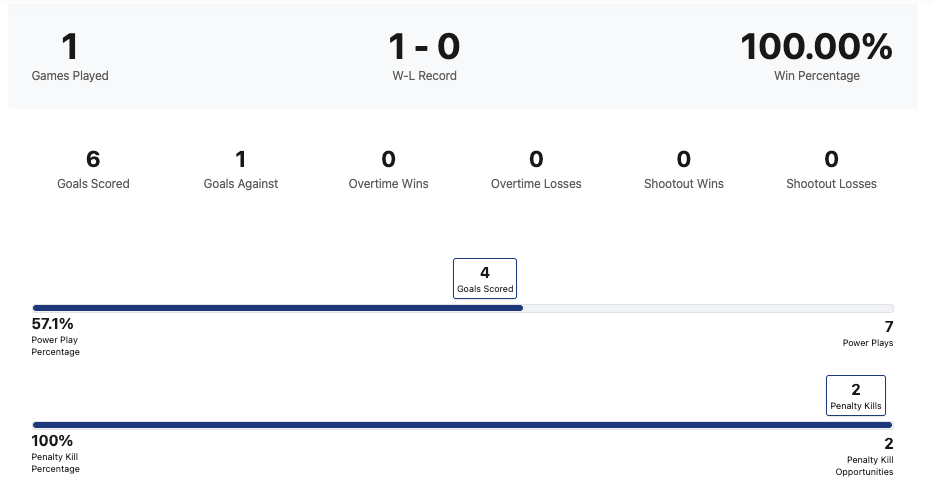Click the penalty kill progress bar
This screenshot has width=934, height=485.
point(463,425)
